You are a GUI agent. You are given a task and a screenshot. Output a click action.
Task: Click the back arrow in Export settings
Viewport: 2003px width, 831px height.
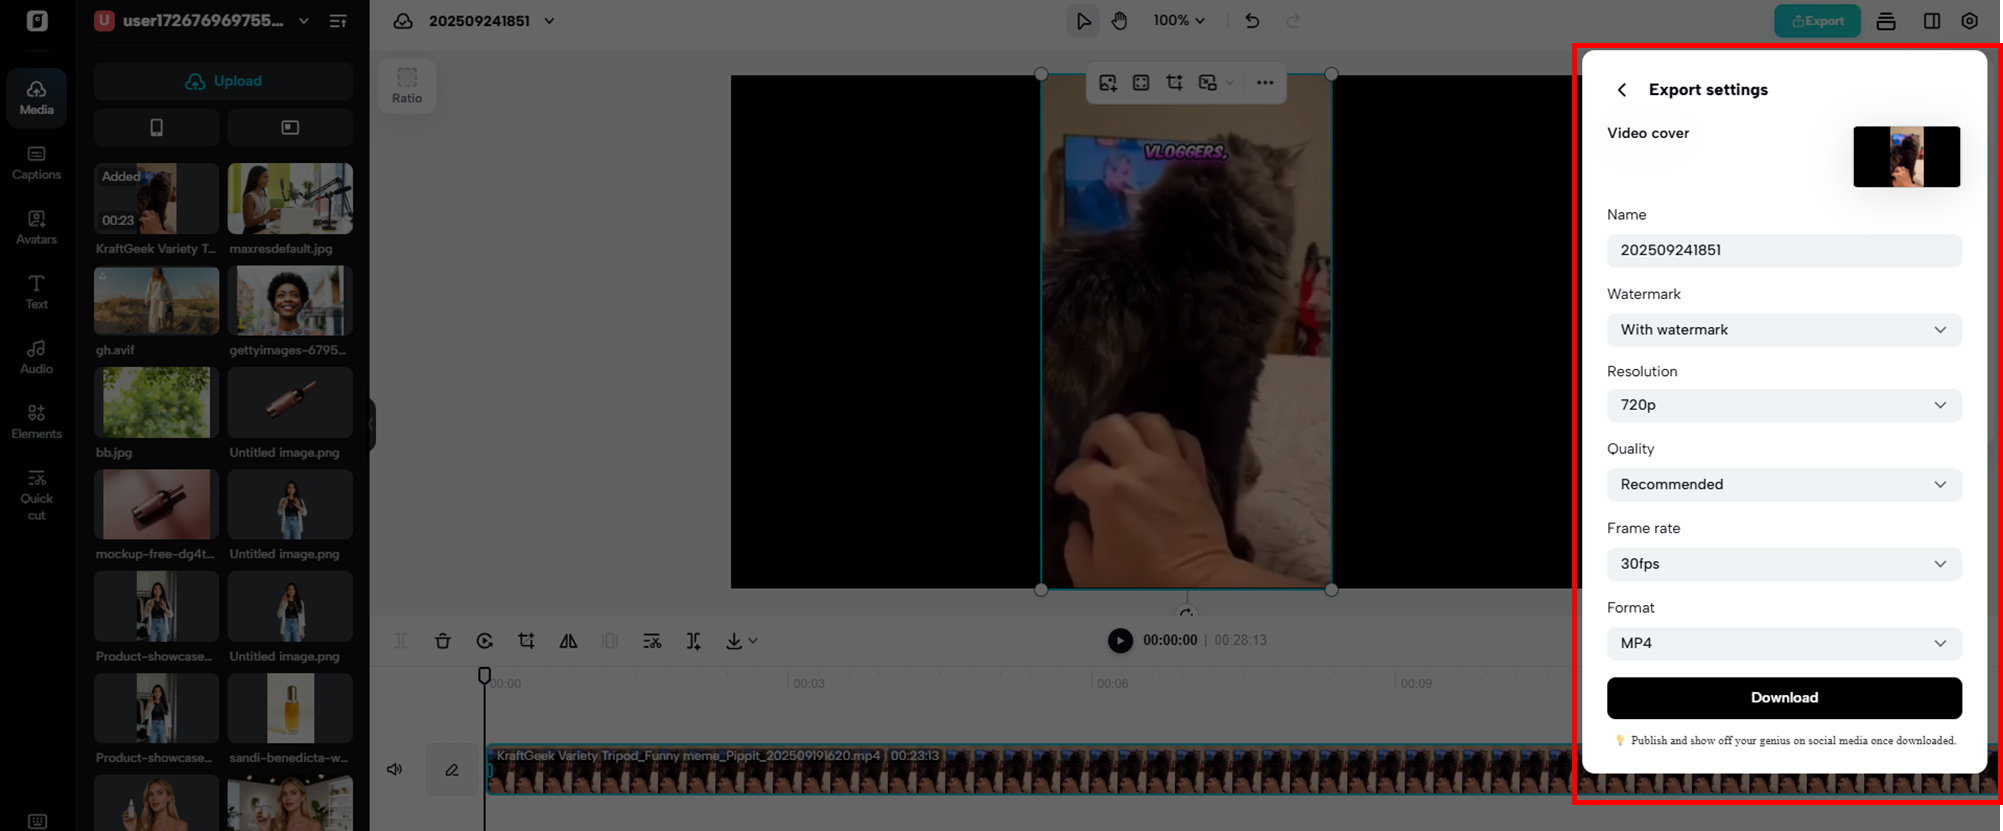click(1621, 90)
